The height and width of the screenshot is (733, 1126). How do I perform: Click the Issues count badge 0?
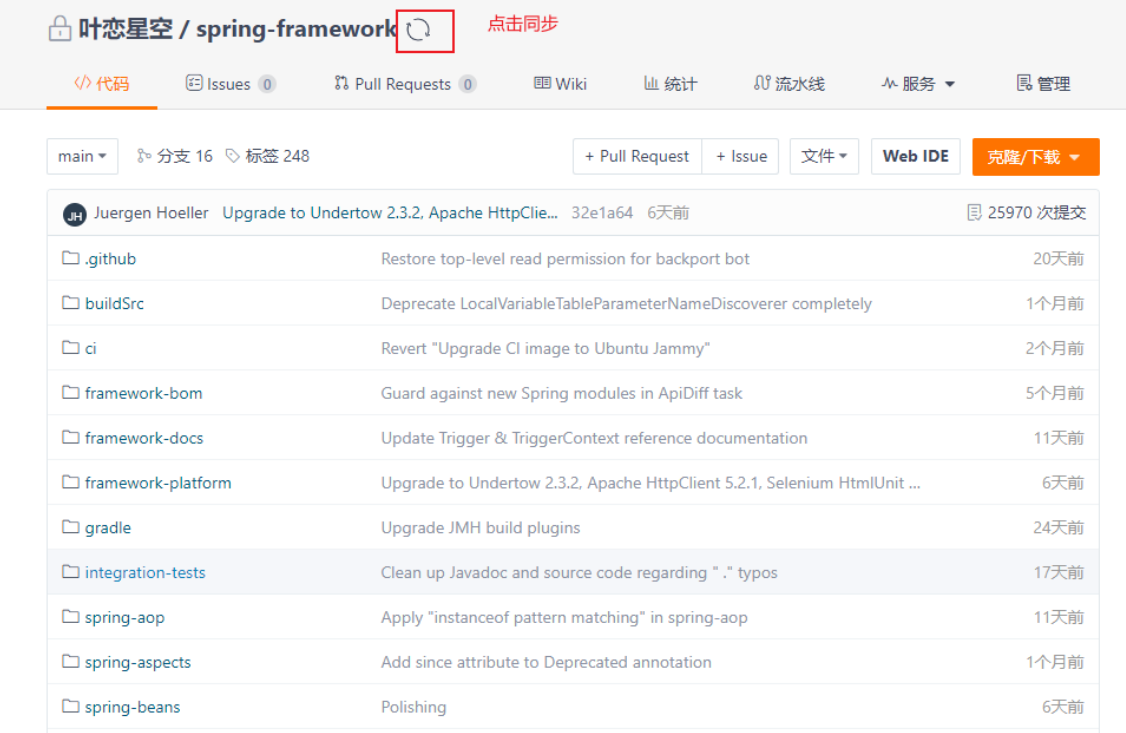pyautogui.click(x=267, y=85)
